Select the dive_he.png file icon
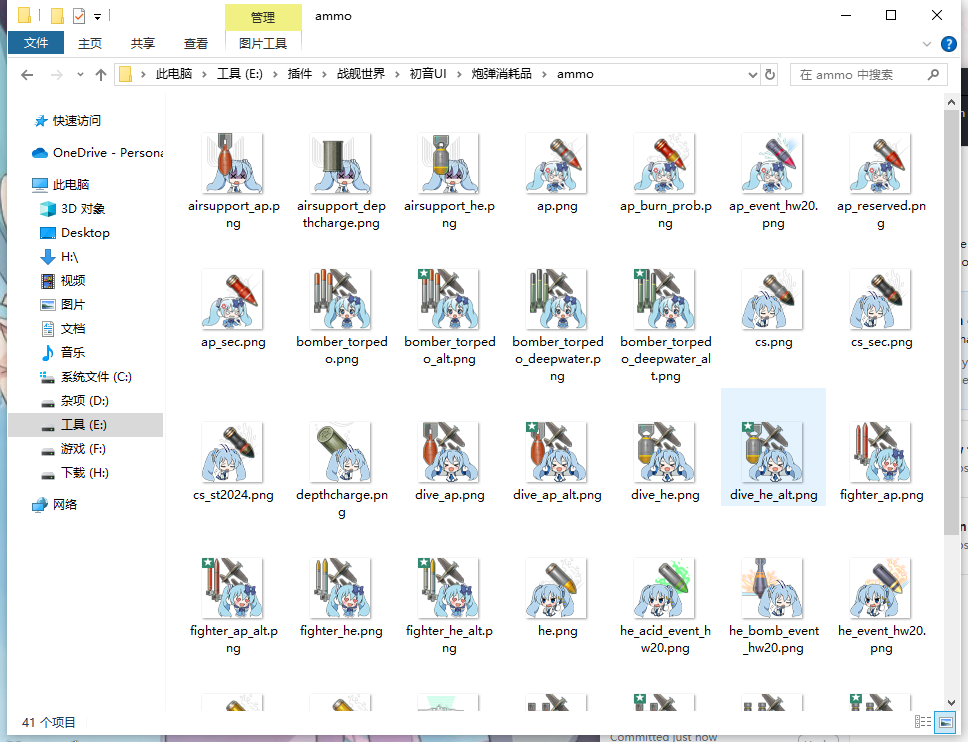 click(665, 452)
